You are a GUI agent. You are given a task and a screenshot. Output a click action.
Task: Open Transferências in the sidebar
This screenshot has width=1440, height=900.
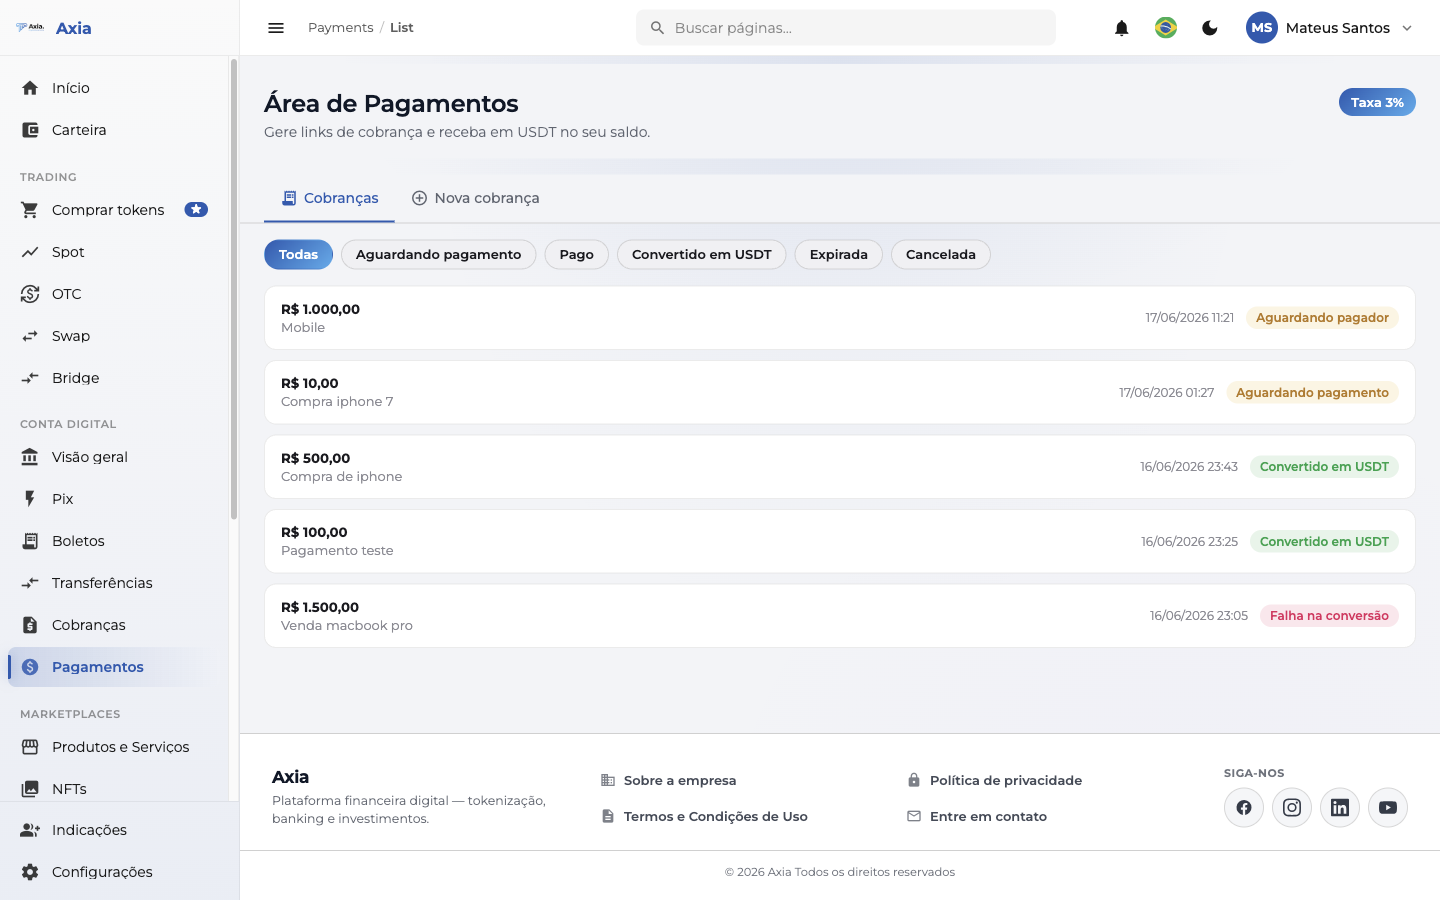click(114, 583)
